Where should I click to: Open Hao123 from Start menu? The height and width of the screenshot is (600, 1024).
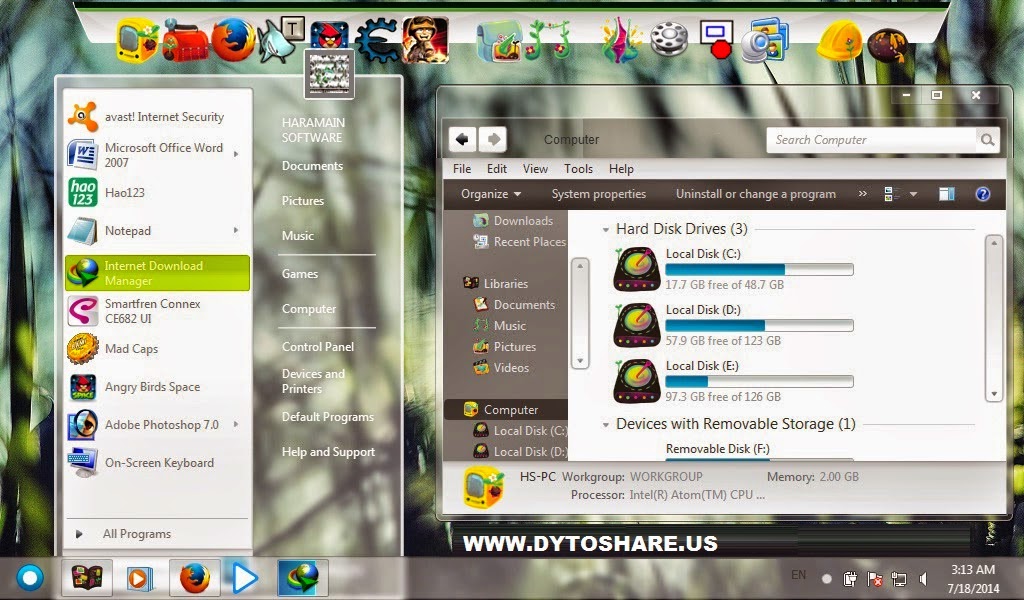157,193
